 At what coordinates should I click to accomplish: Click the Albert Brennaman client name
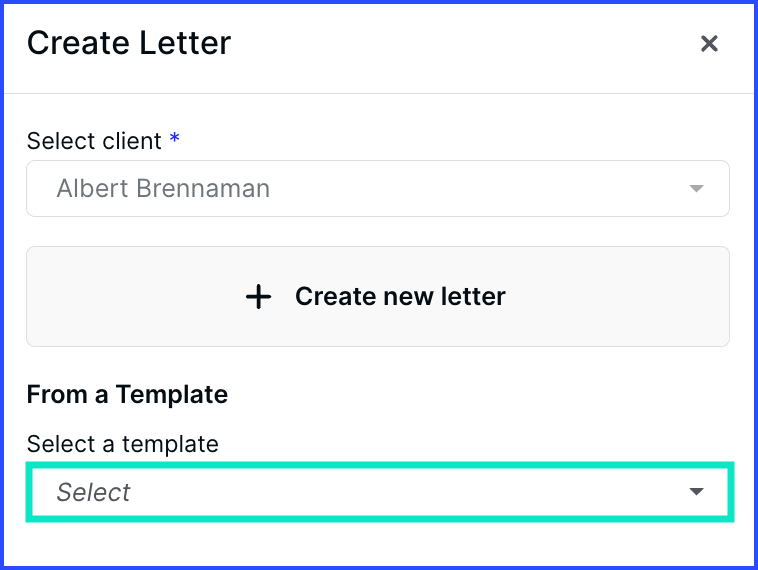pos(163,189)
